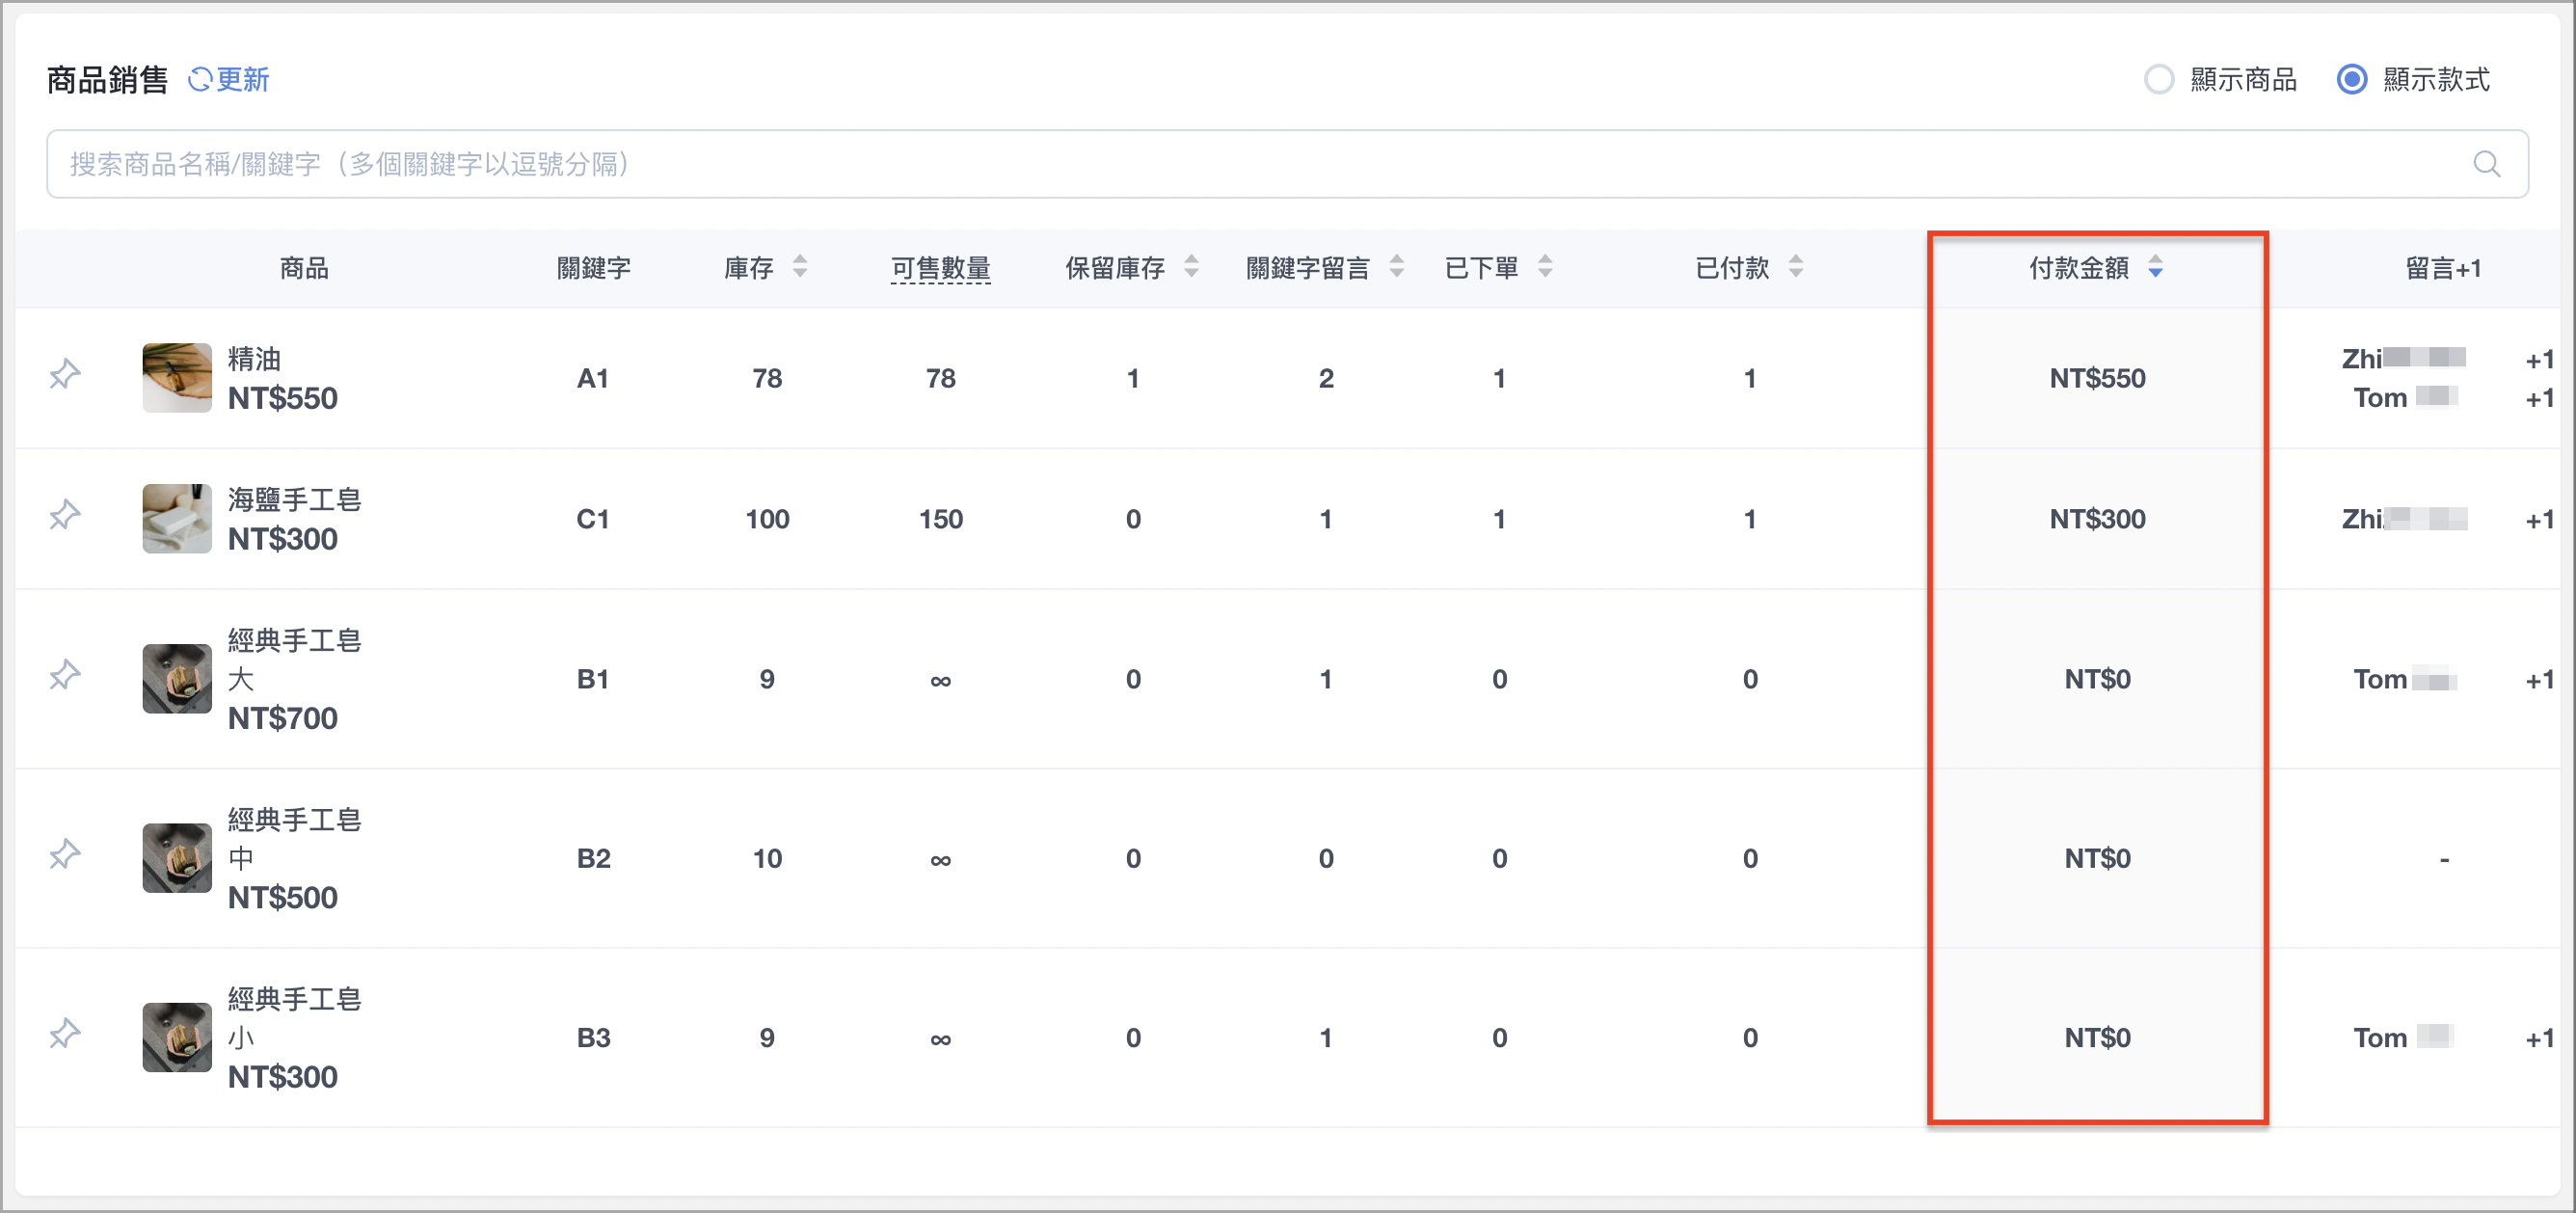Screen dimensions: 2576x1213
Task: Sort by 庫存 column
Action: (800, 267)
